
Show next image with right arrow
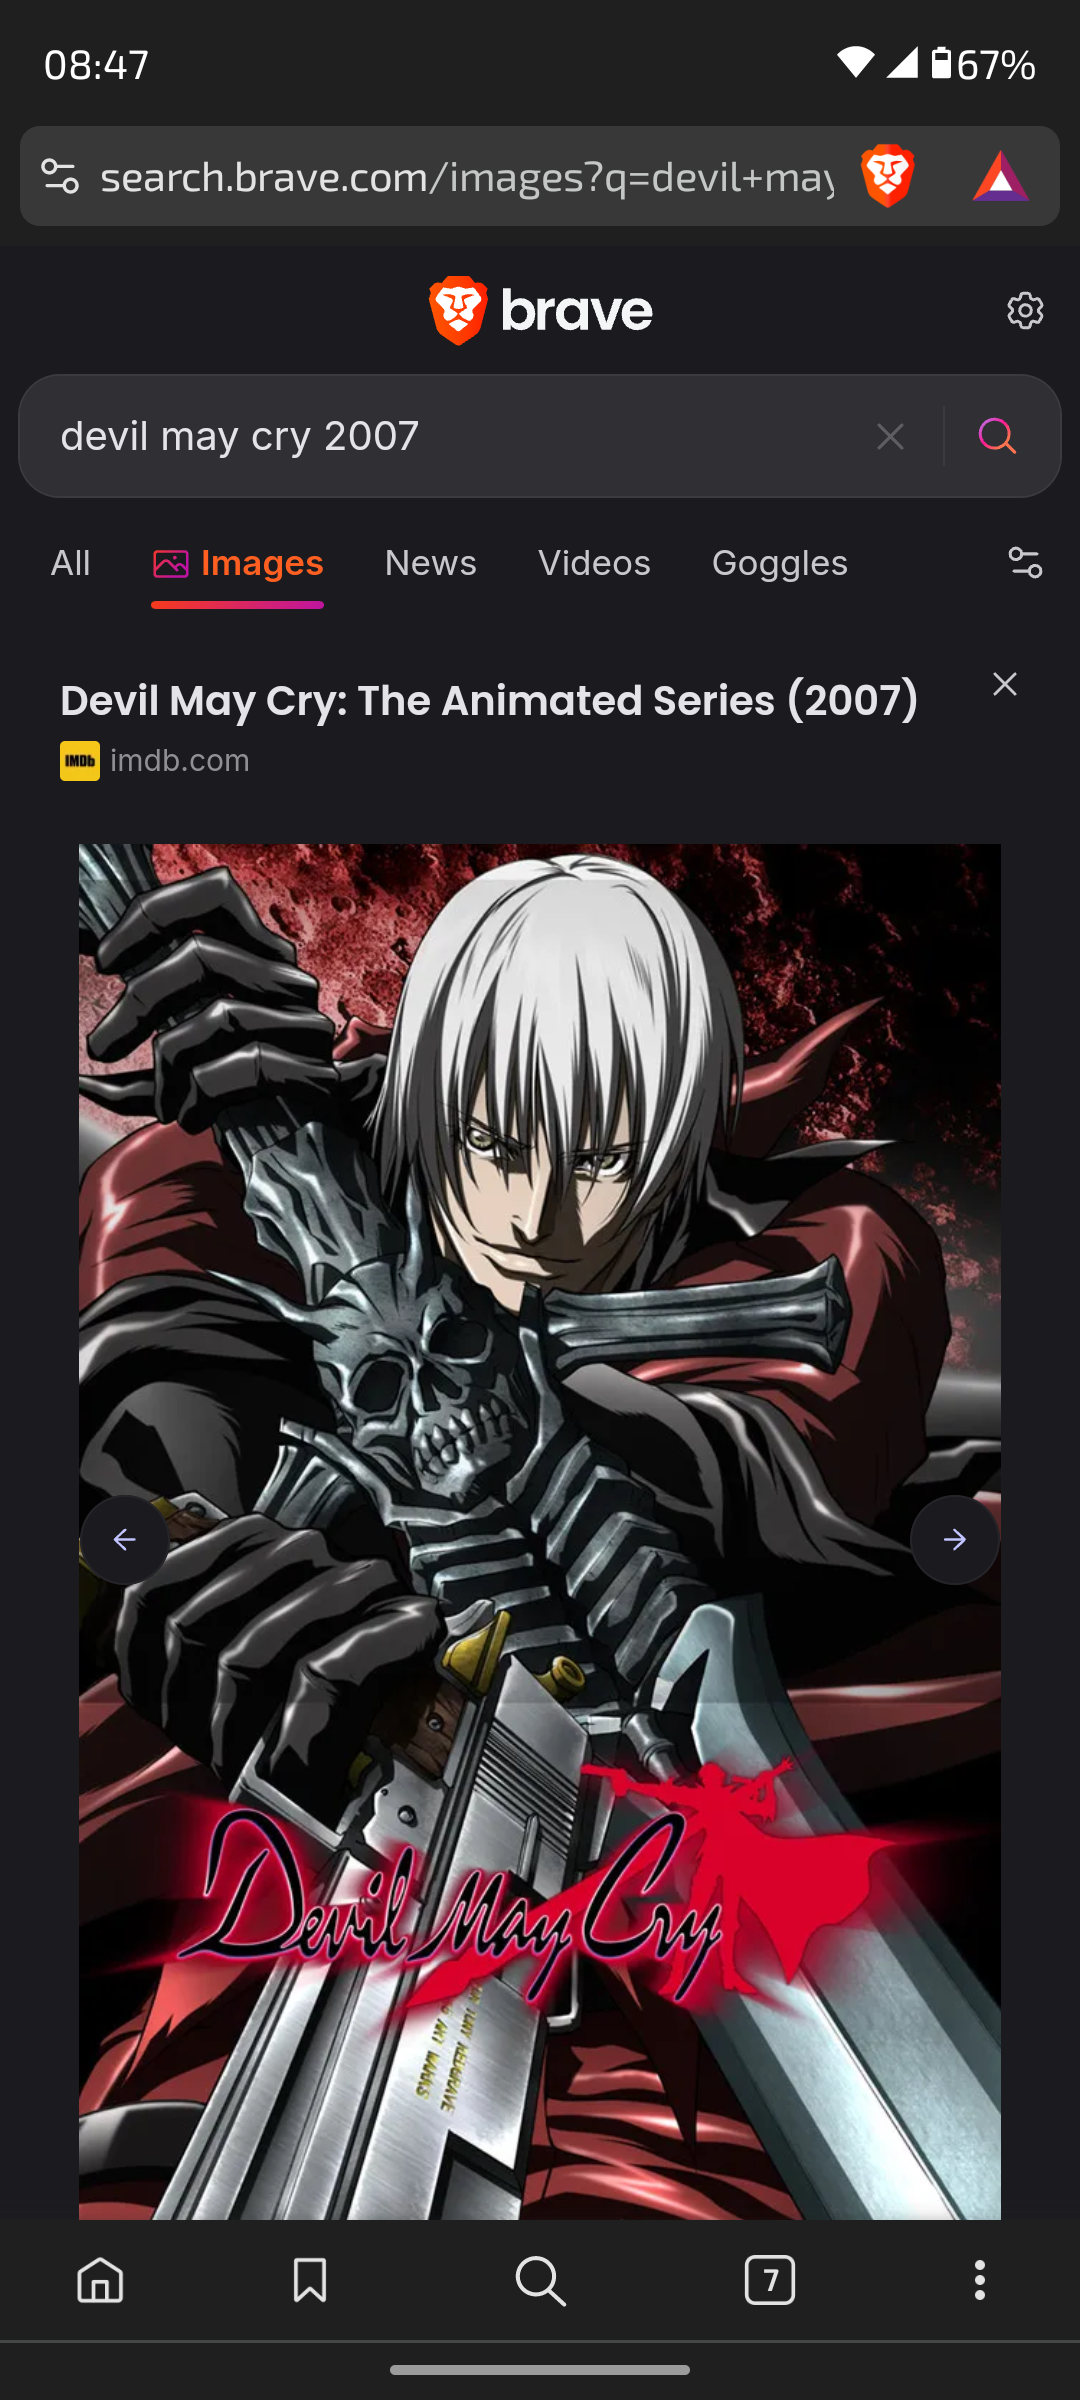click(x=955, y=1540)
